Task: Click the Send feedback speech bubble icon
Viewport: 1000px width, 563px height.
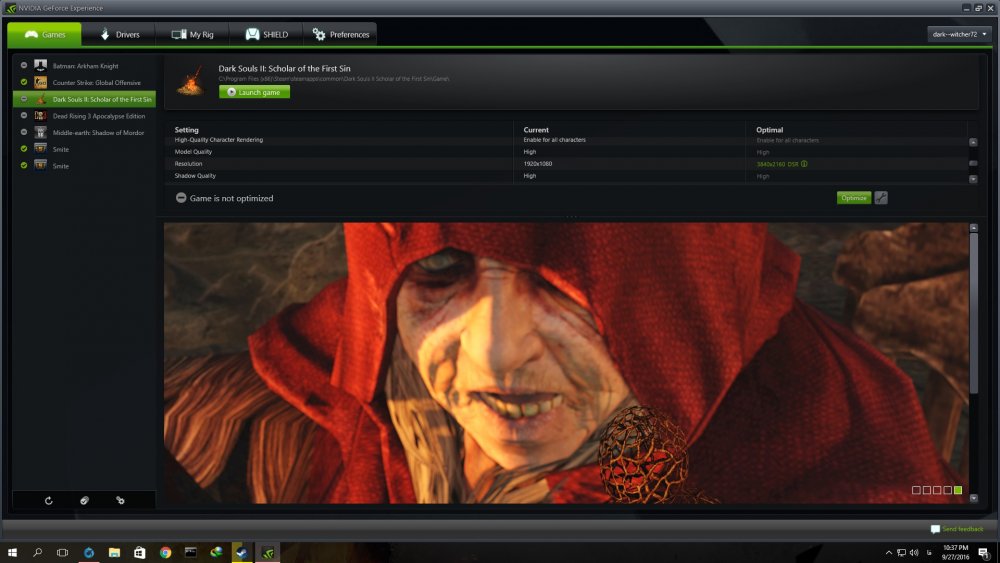Action: point(935,529)
